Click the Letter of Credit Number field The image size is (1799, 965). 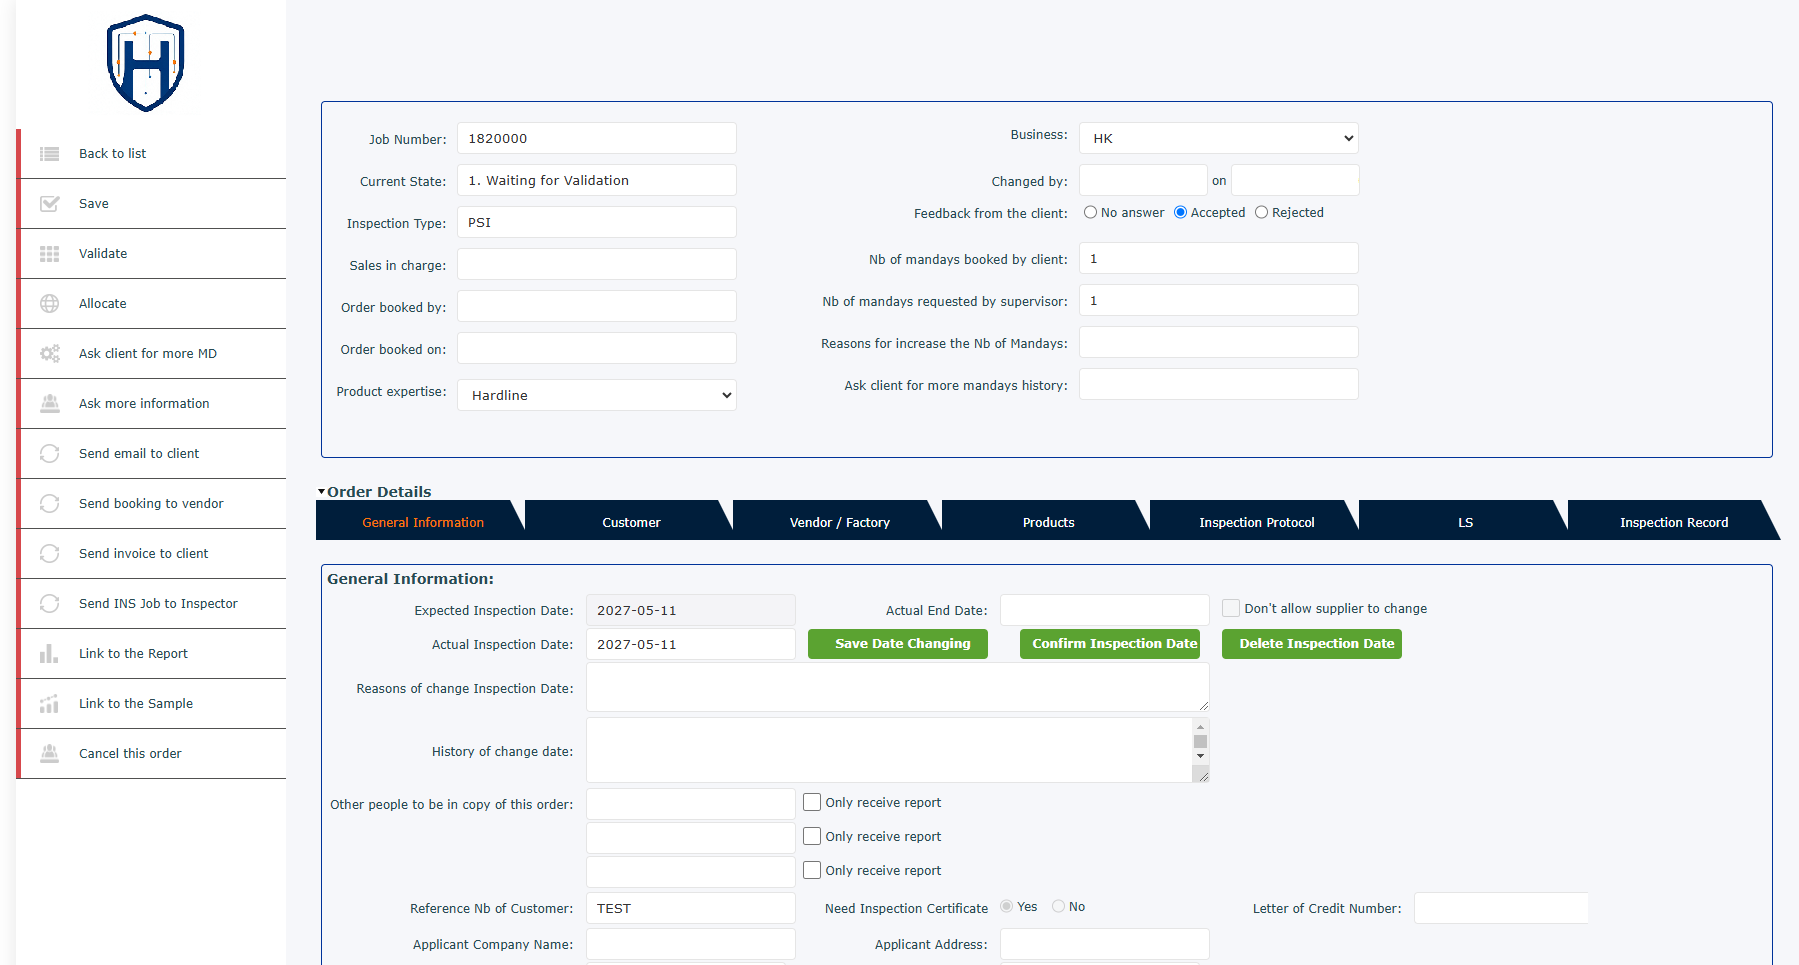coord(1501,909)
